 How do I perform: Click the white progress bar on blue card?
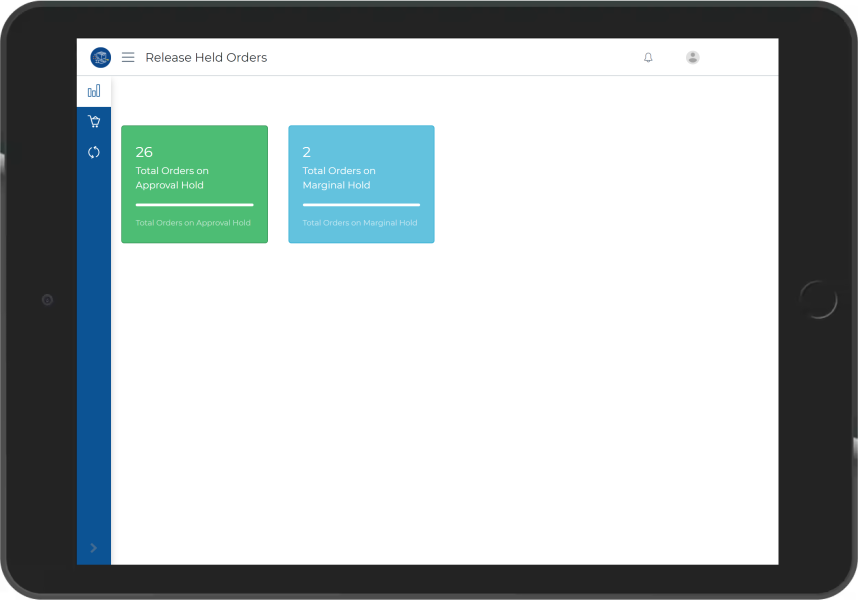click(361, 205)
